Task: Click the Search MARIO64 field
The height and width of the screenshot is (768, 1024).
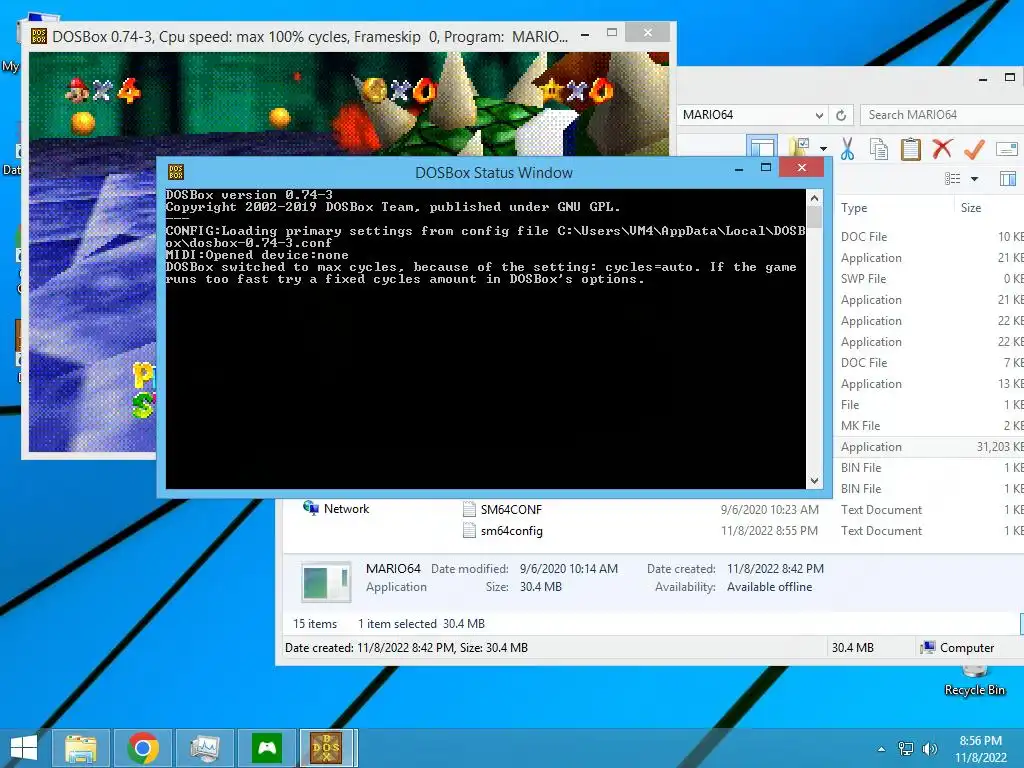Action: [942, 115]
